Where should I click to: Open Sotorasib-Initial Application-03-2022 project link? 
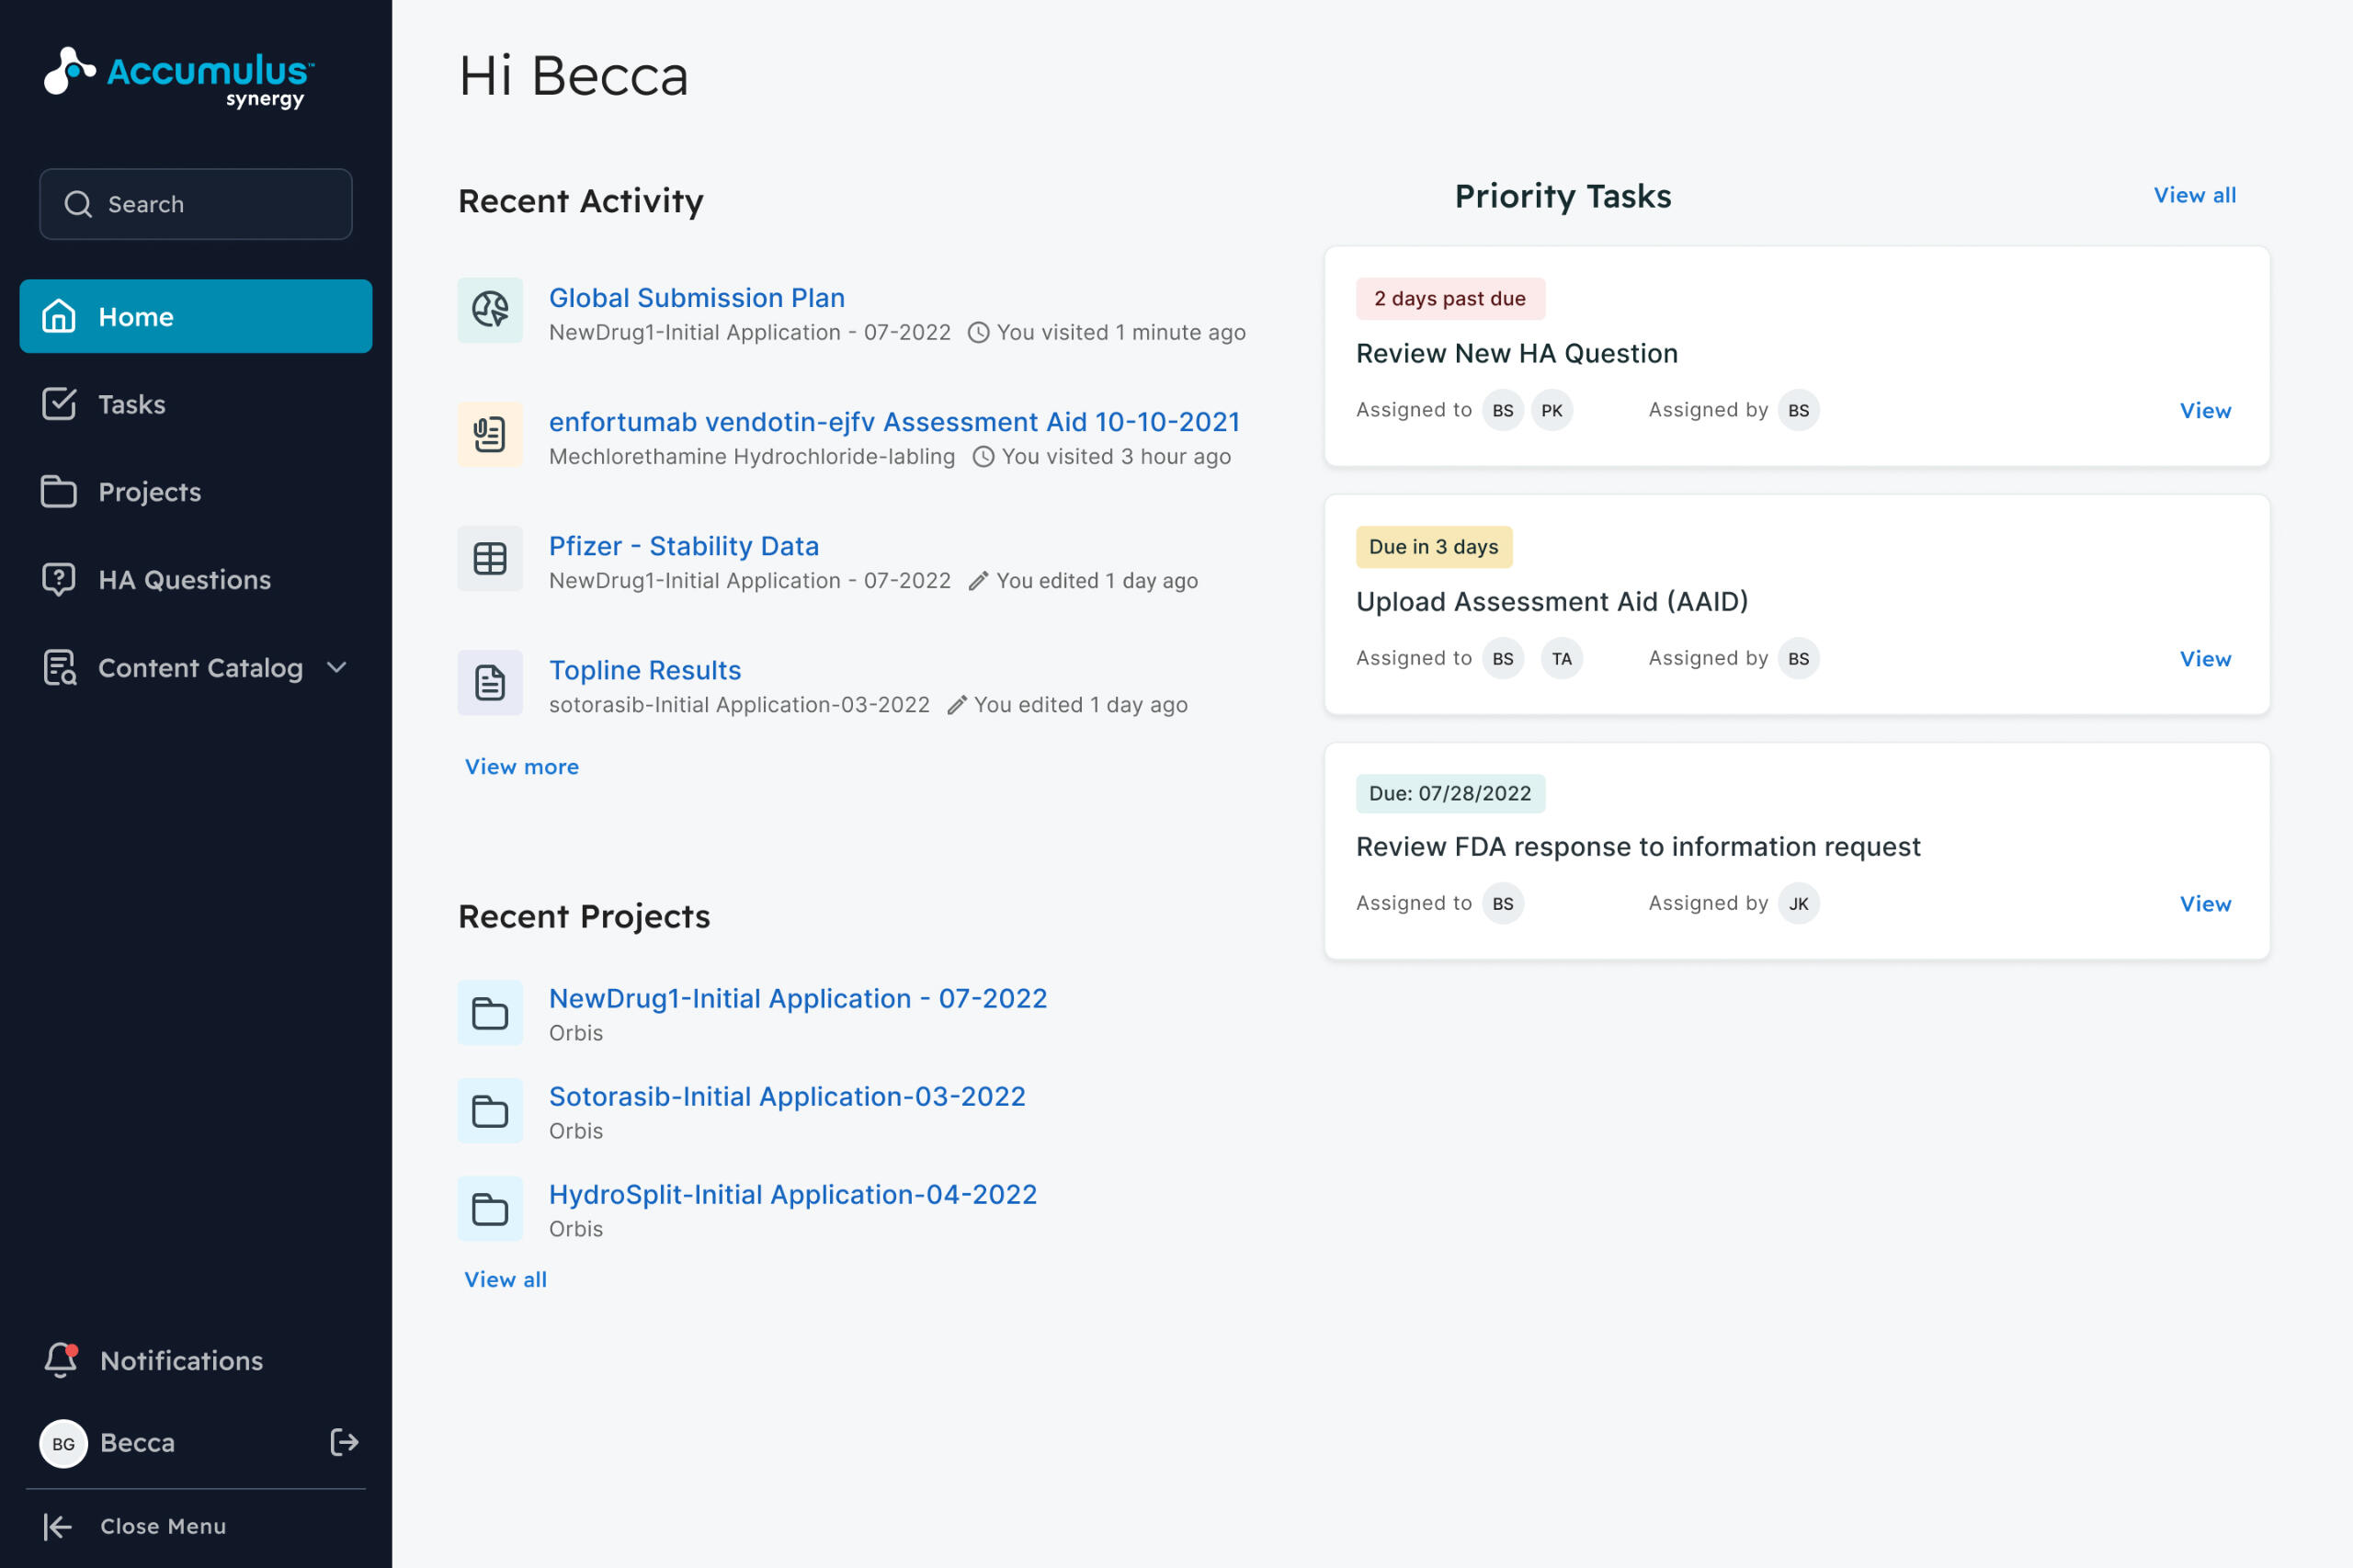click(786, 1096)
